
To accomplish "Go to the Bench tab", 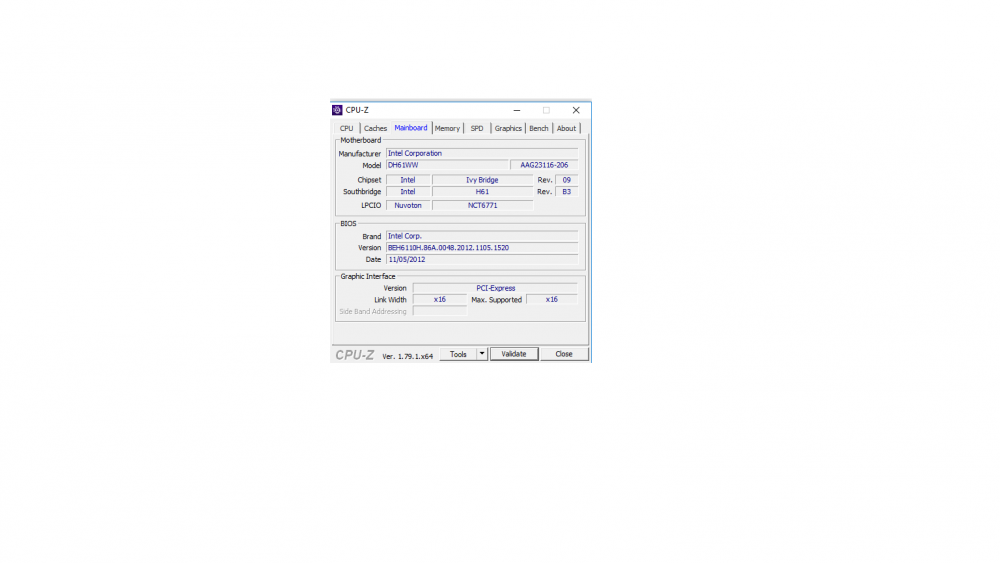I will point(539,128).
